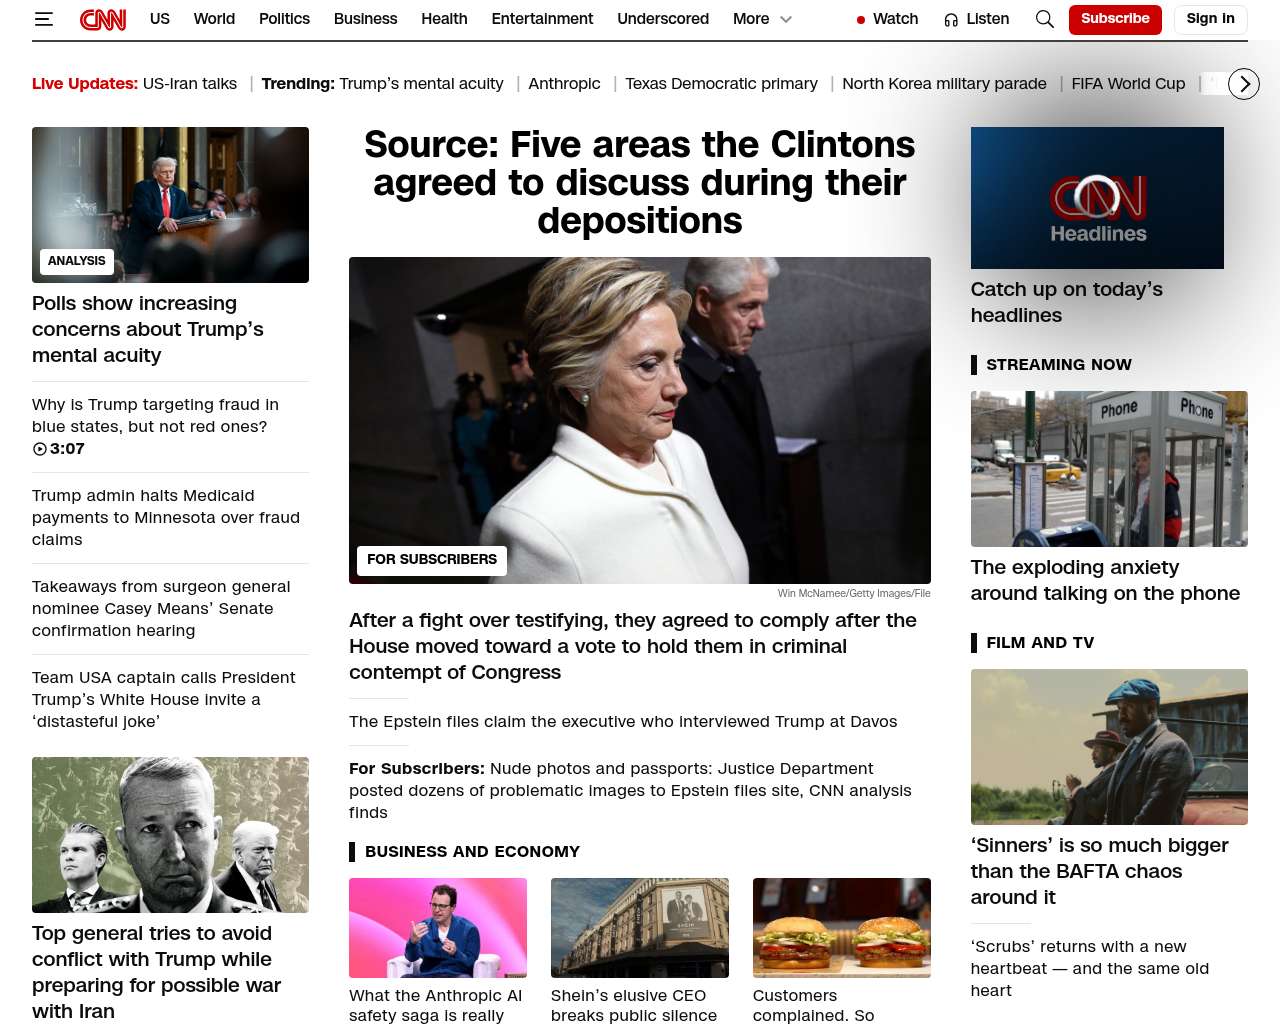Screen dimensions: 1280x1024
Task: Open the hamburger menu icon
Action: (x=43, y=19)
